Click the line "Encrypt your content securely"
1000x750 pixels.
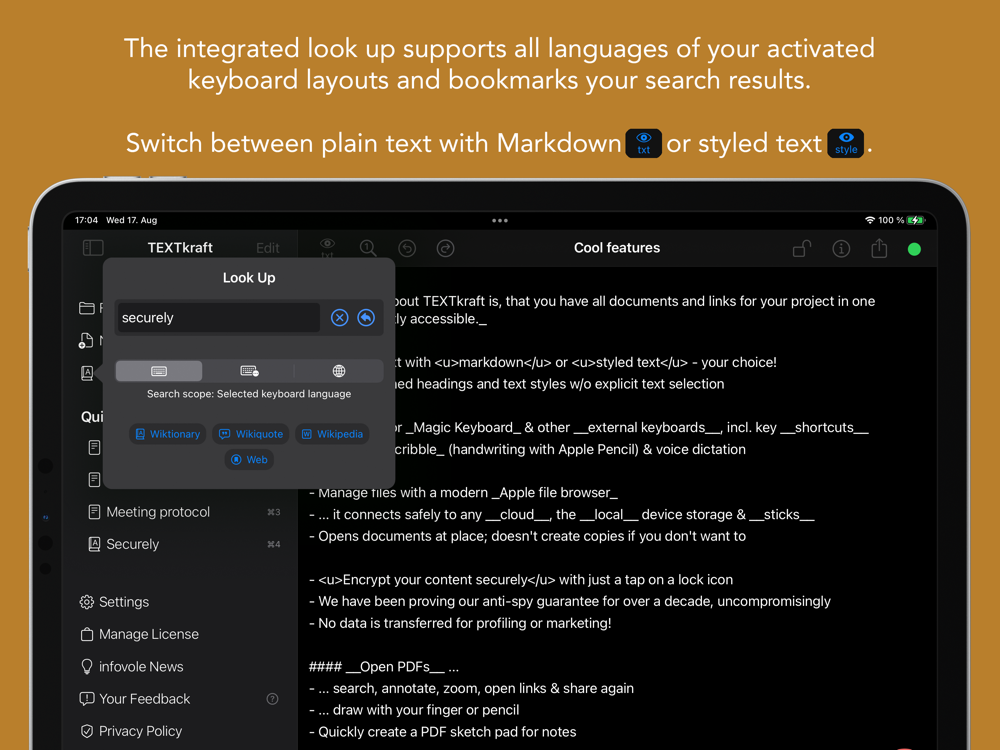(x=521, y=580)
